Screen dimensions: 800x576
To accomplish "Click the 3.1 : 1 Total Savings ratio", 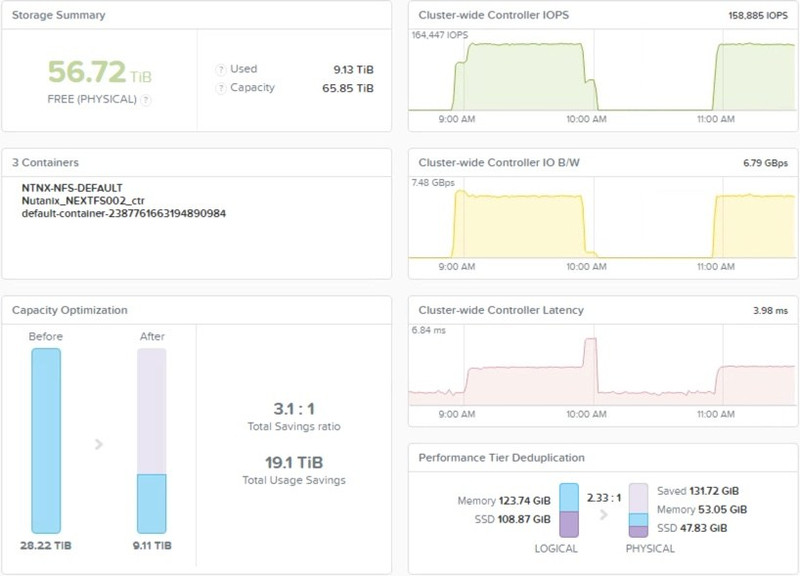I will [x=294, y=409].
